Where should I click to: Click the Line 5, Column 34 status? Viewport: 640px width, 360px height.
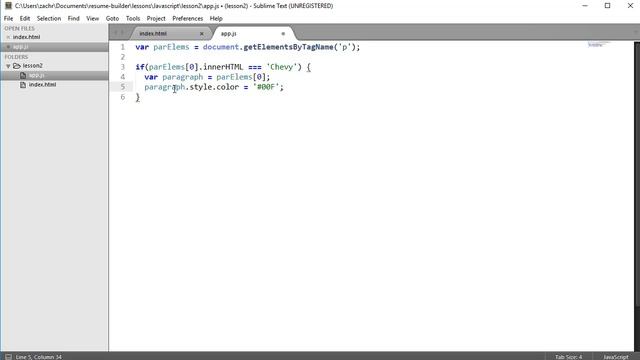39,357
